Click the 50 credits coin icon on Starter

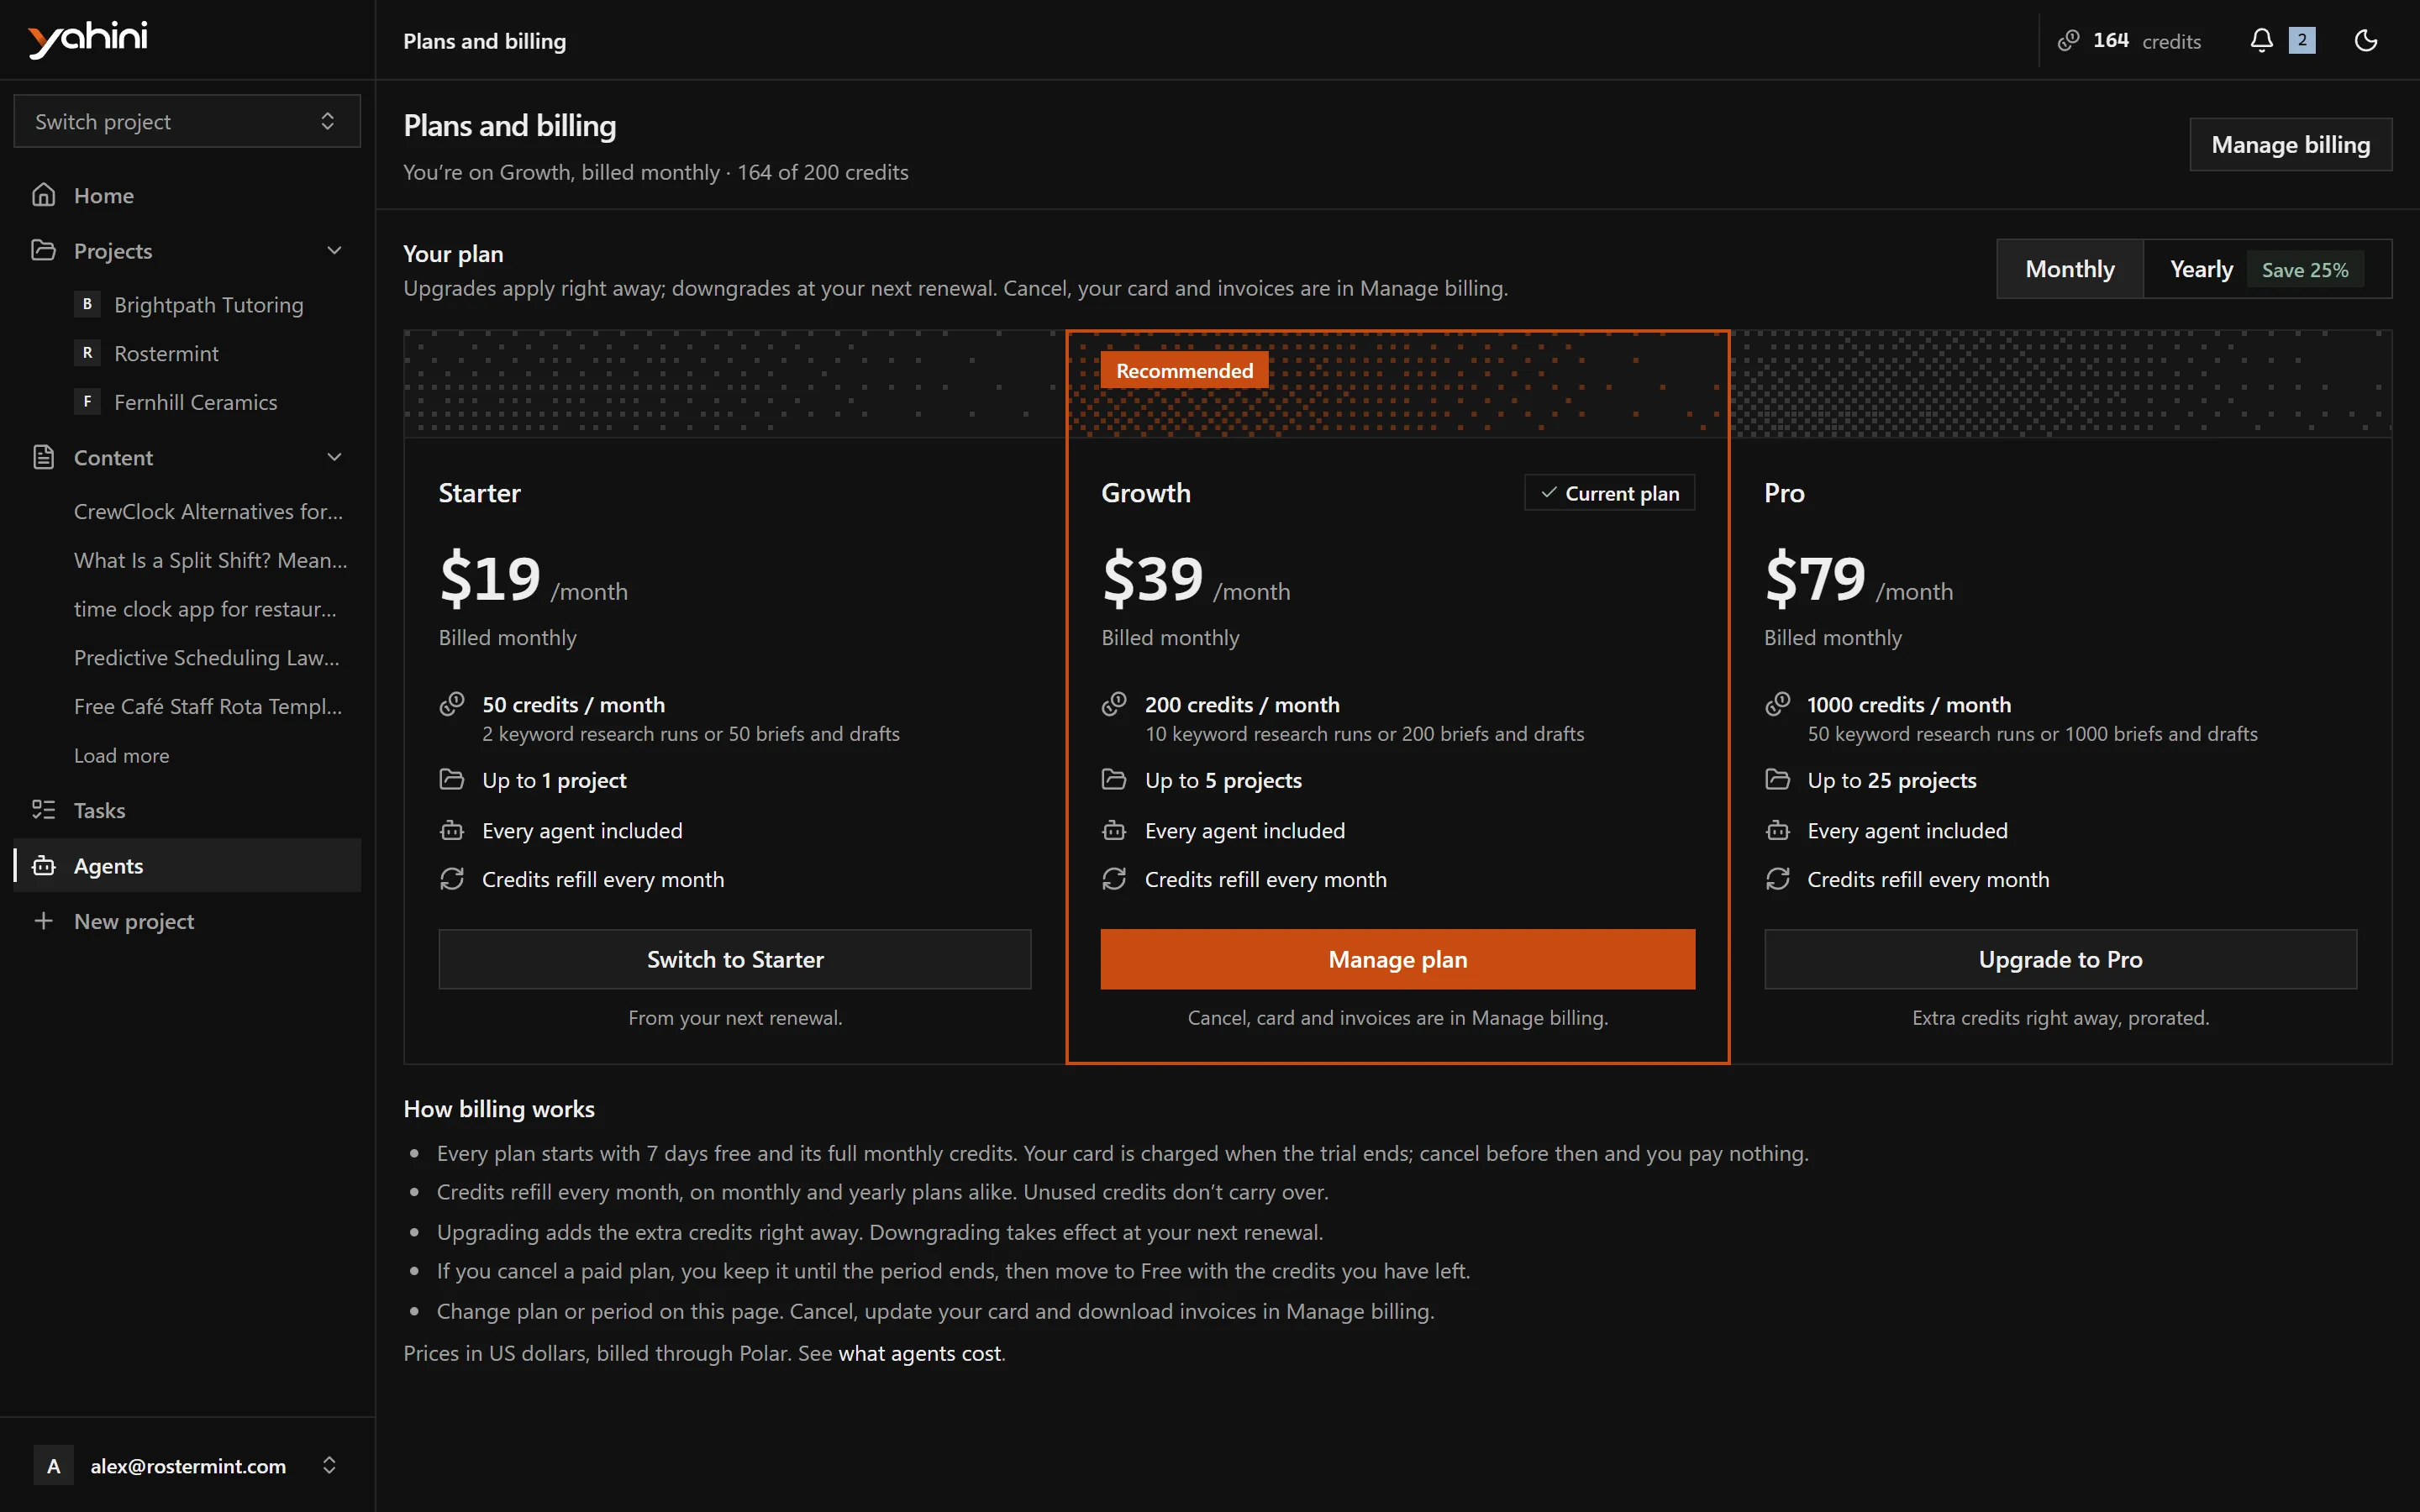pos(452,704)
